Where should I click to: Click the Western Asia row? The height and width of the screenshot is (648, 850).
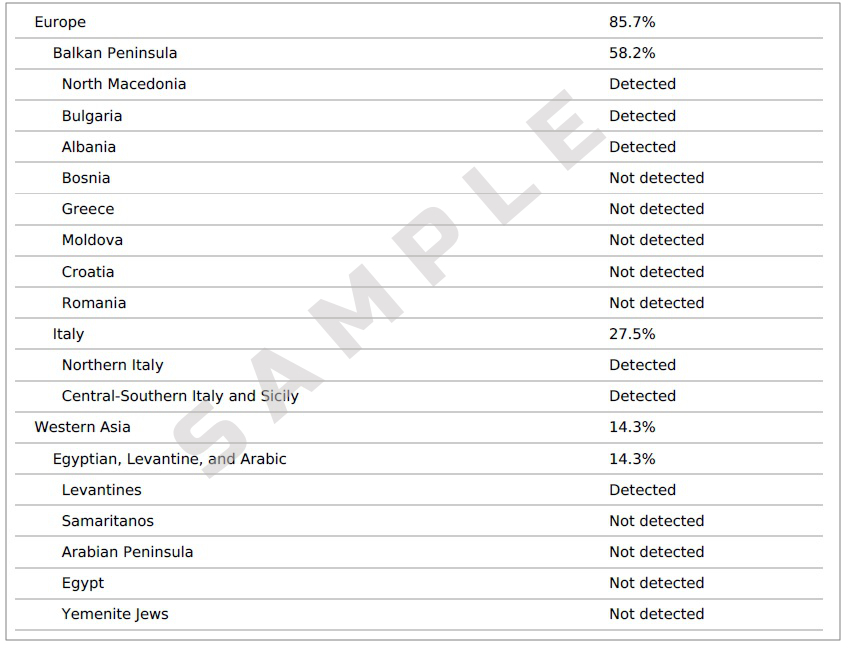tap(418, 427)
